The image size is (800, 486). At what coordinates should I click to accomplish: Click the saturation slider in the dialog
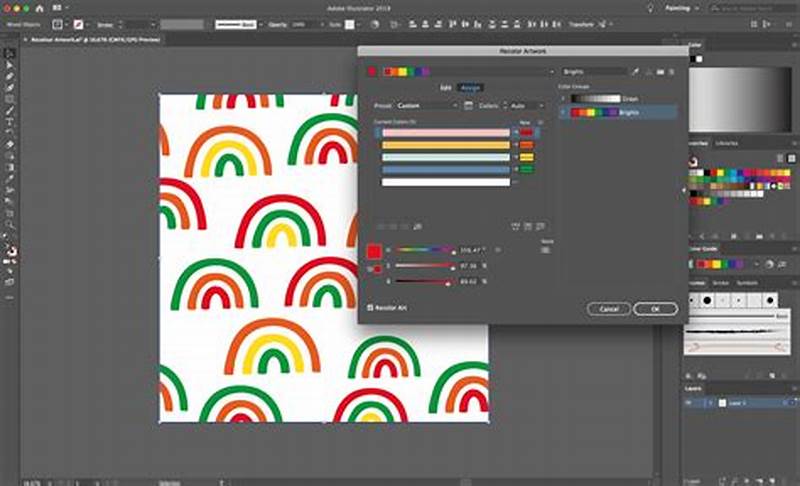424,266
